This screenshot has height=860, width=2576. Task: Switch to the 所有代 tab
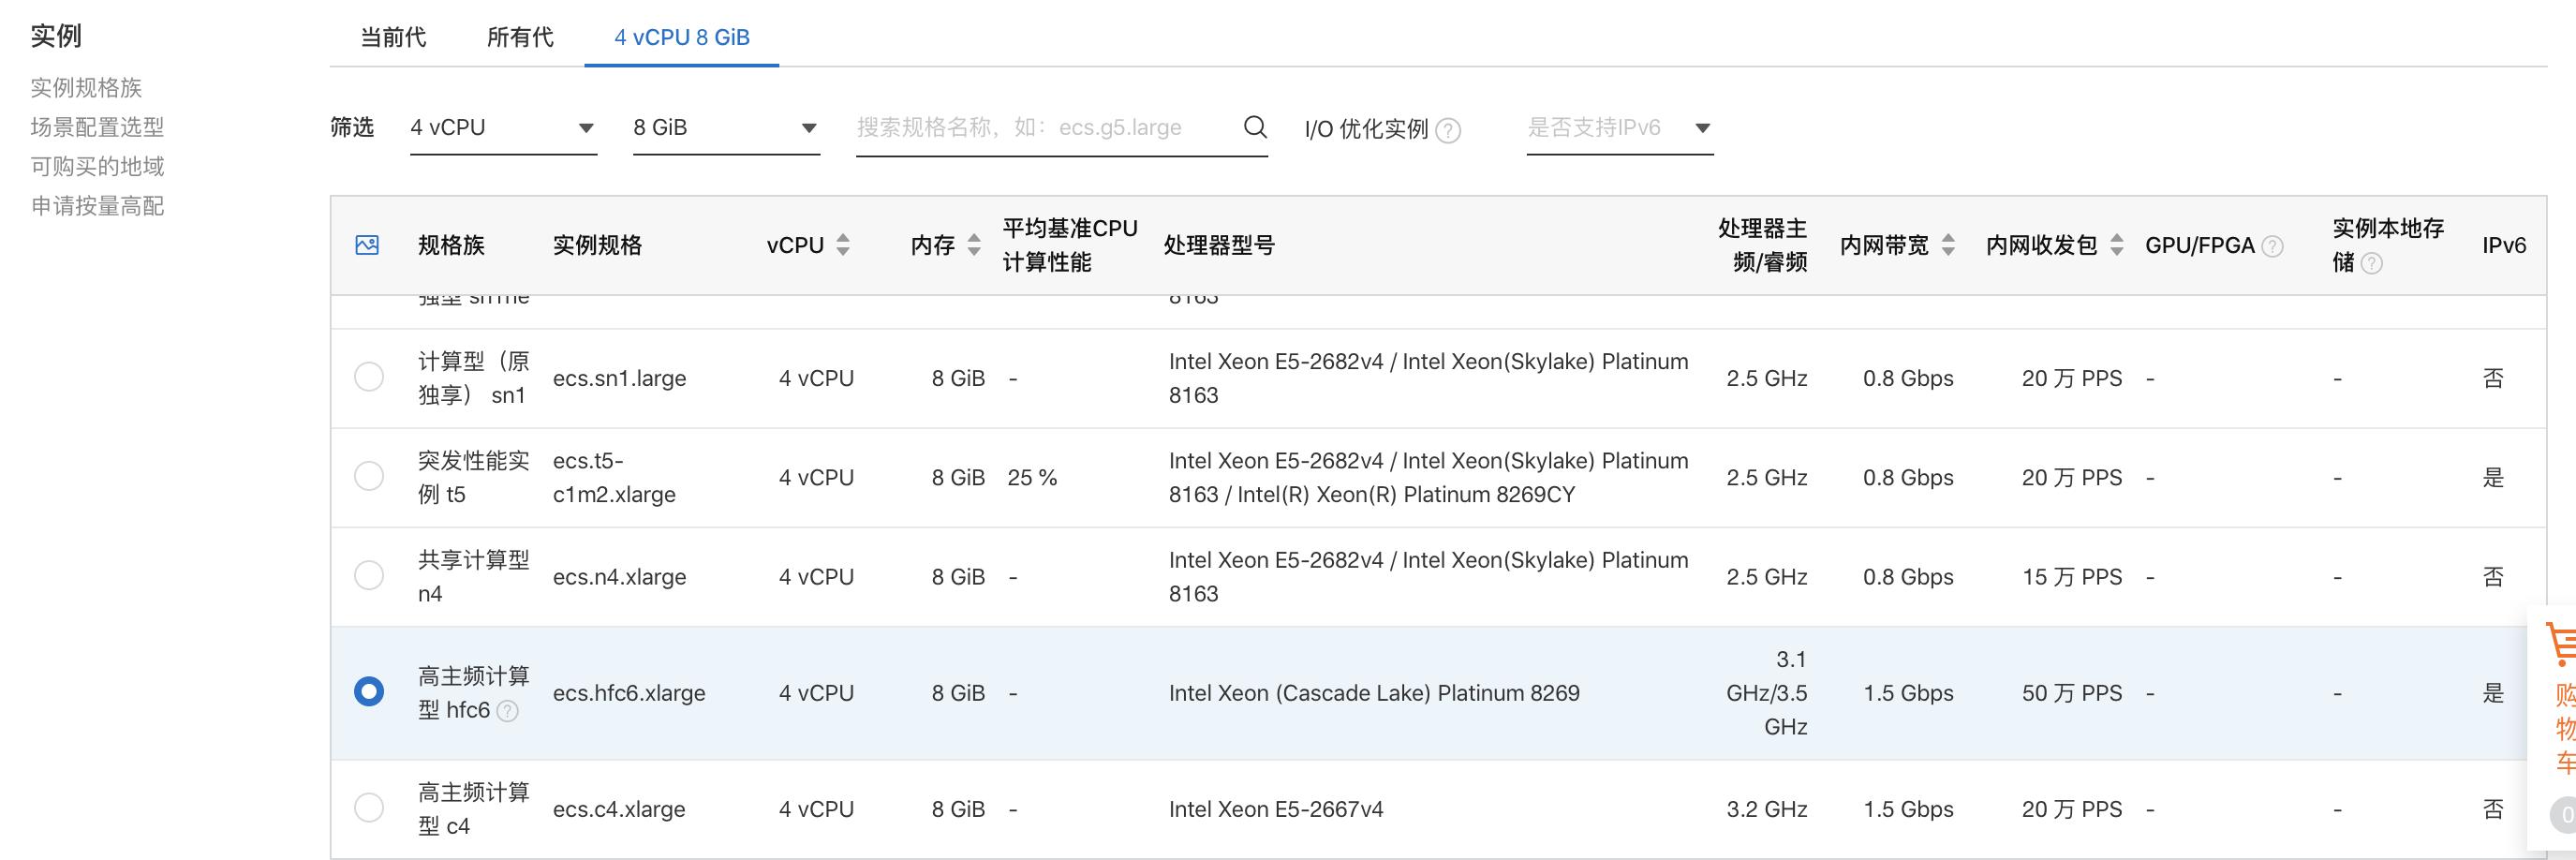519,37
